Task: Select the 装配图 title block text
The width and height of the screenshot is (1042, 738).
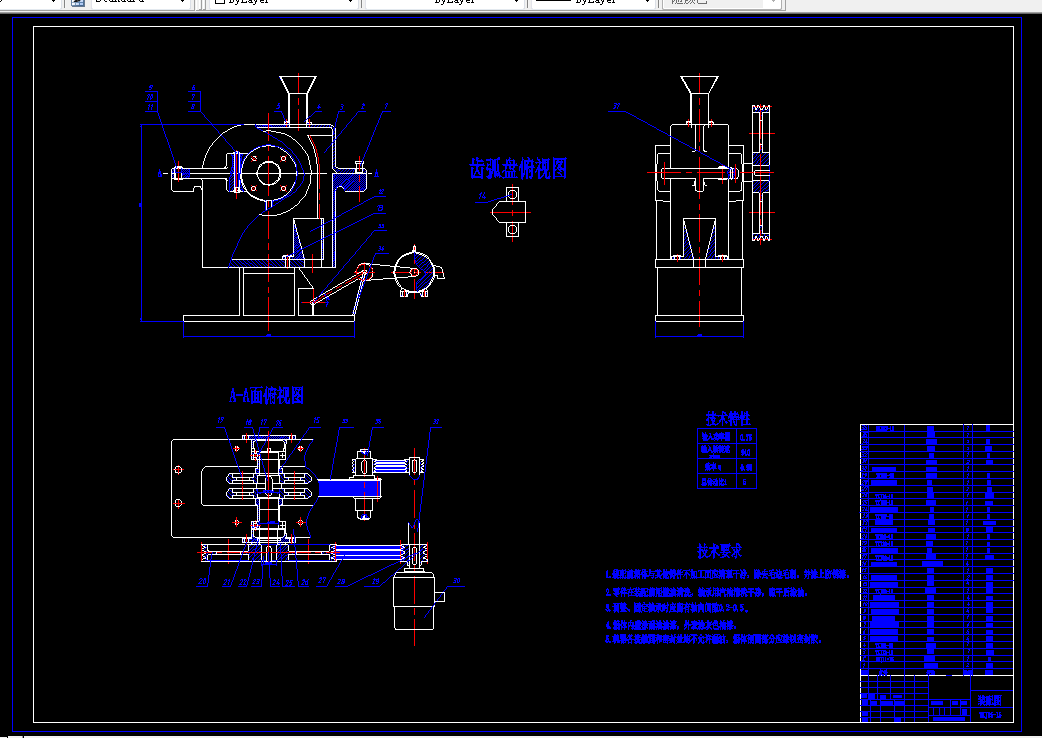Action: click(990, 700)
